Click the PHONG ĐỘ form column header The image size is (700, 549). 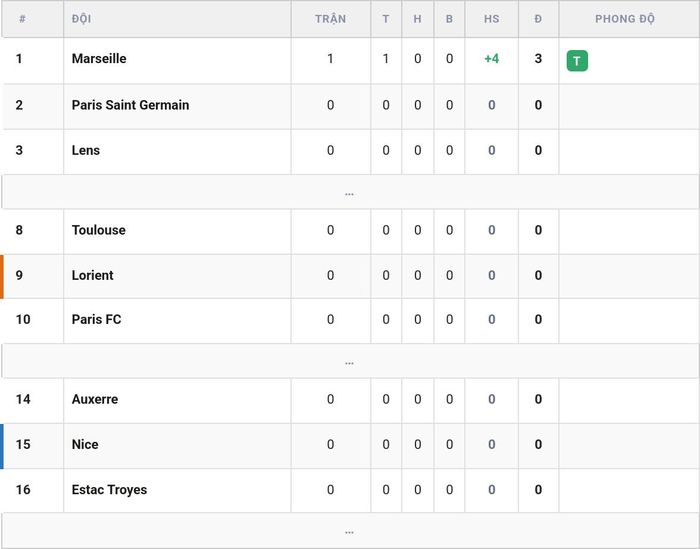pyautogui.click(x=625, y=19)
